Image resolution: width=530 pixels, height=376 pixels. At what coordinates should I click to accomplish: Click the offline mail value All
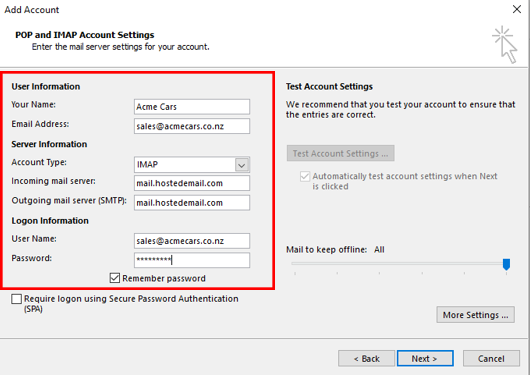click(x=379, y=250)
